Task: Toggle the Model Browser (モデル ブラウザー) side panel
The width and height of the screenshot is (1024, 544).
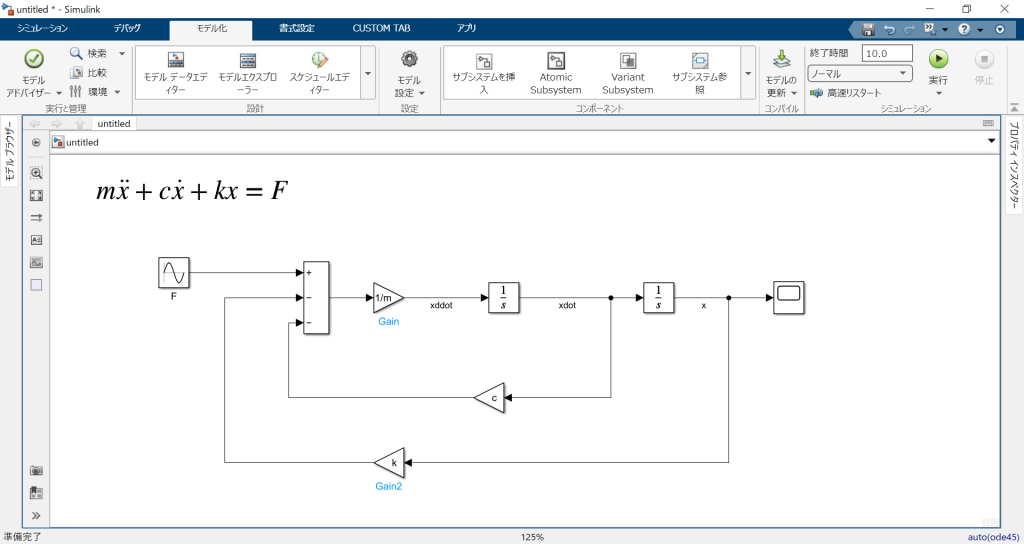Action: pos(9,150)
